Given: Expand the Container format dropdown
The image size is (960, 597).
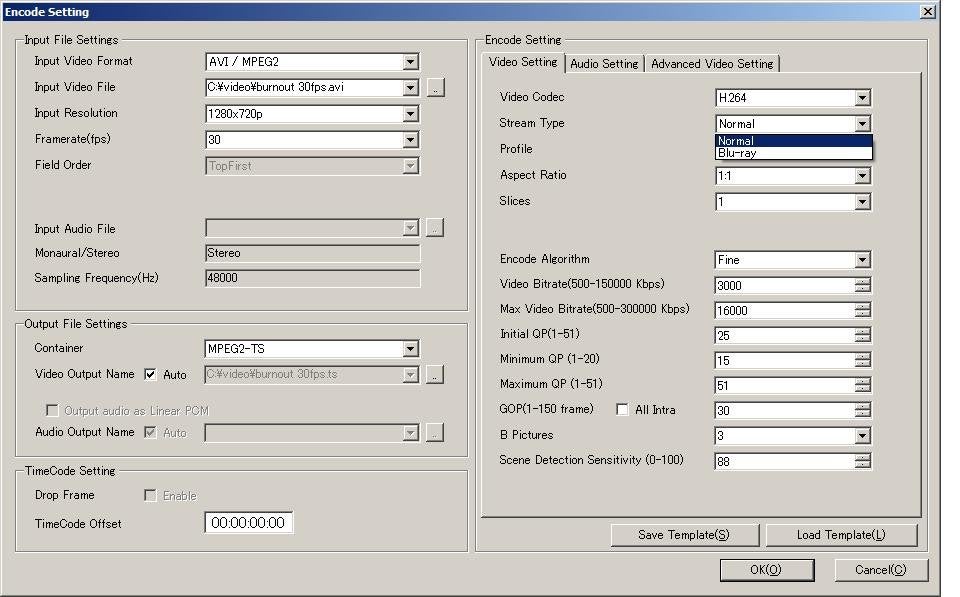Looking at the screenshot, I should pyautogui.click(x=410, y=349).
